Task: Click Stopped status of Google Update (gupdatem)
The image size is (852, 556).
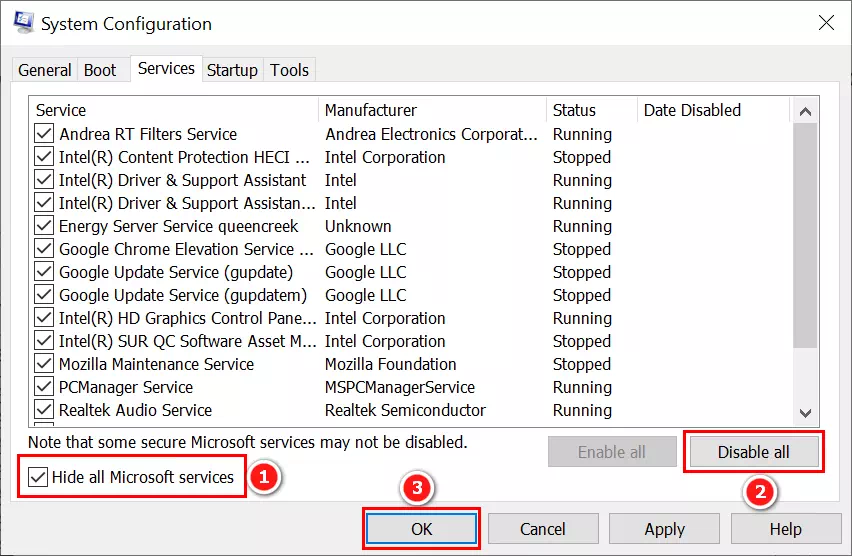Action: [582, 295]
